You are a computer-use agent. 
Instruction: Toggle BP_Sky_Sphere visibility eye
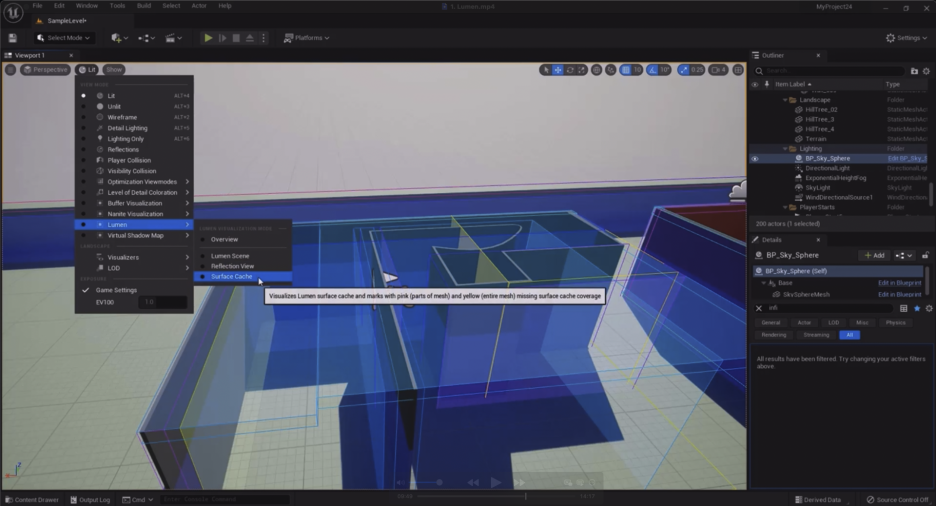tap(755, 159)
